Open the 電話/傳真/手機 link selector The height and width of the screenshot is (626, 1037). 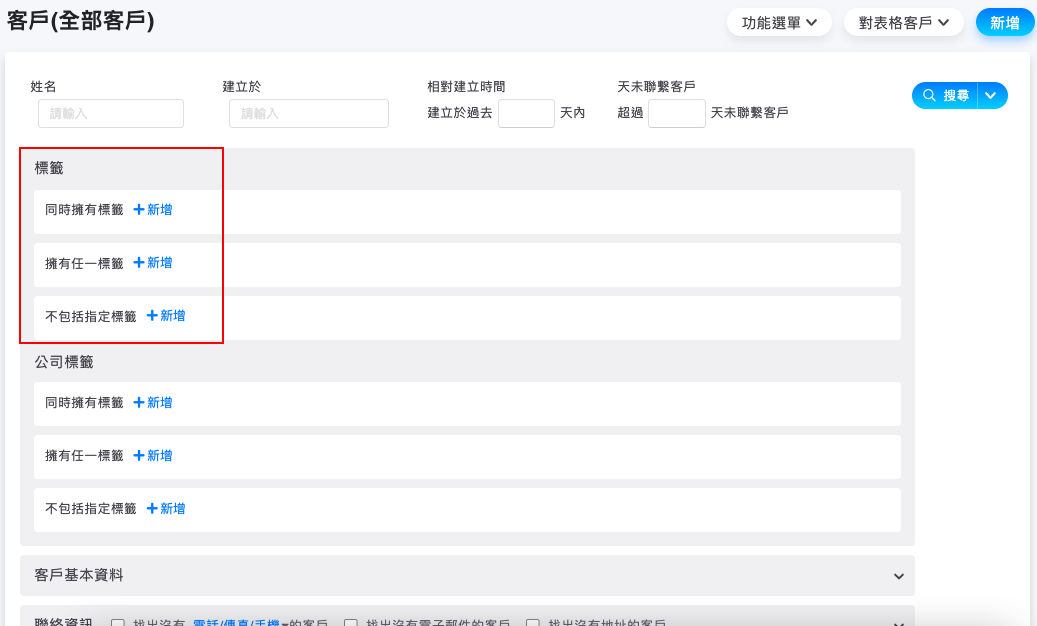pyautogui.click(x=238, y=624)
